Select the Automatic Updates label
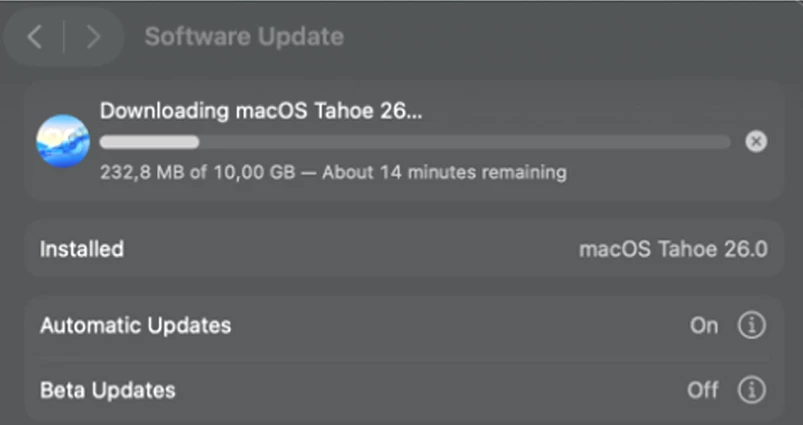Screen dimensions: 803x425 click(x=135, y=326)
